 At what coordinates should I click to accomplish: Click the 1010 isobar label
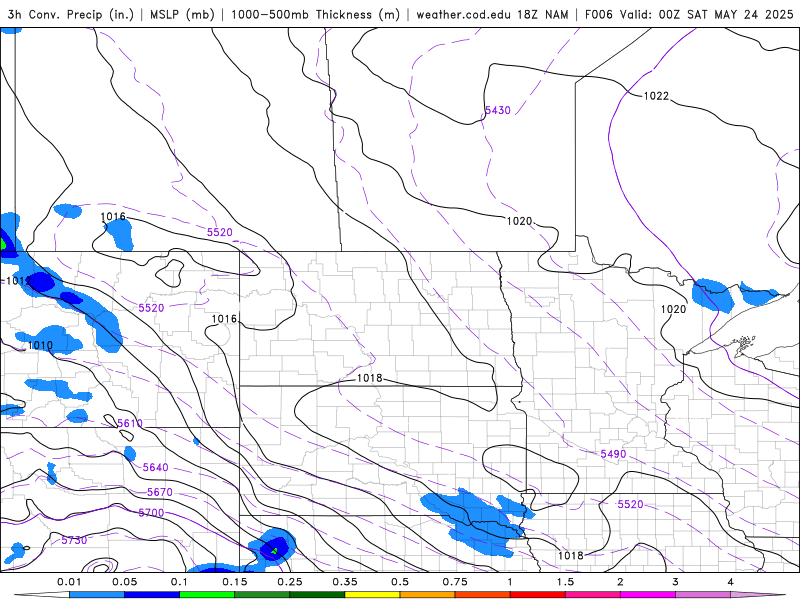pos(40,345)
